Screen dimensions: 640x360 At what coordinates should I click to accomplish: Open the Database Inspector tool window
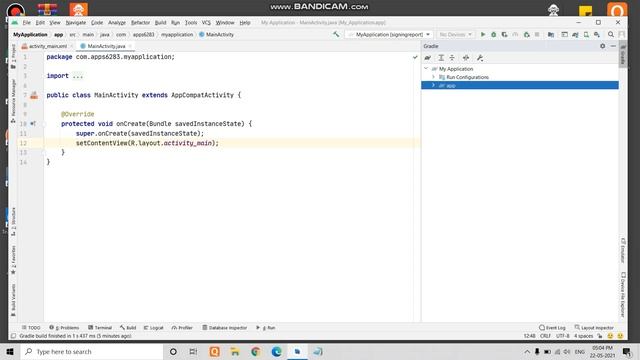click(x=224, y=328)
